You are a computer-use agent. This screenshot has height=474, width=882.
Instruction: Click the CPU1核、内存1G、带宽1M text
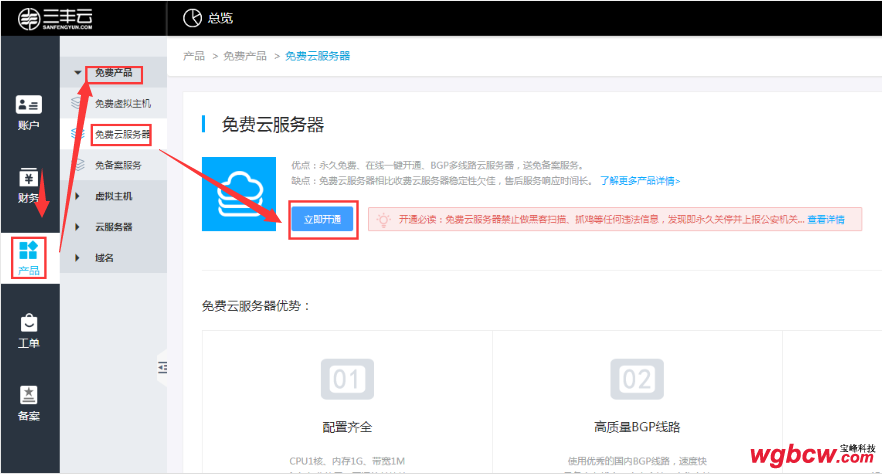(347, 461)
